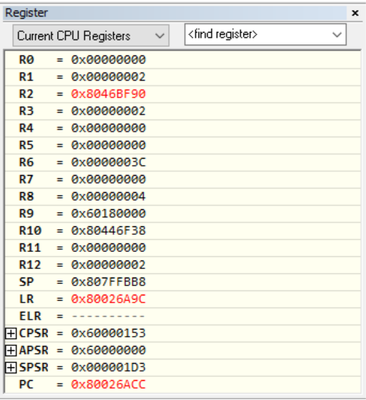Click the PC register name
This screenshot has height=400, width=366.
click(x=26, y=384)
